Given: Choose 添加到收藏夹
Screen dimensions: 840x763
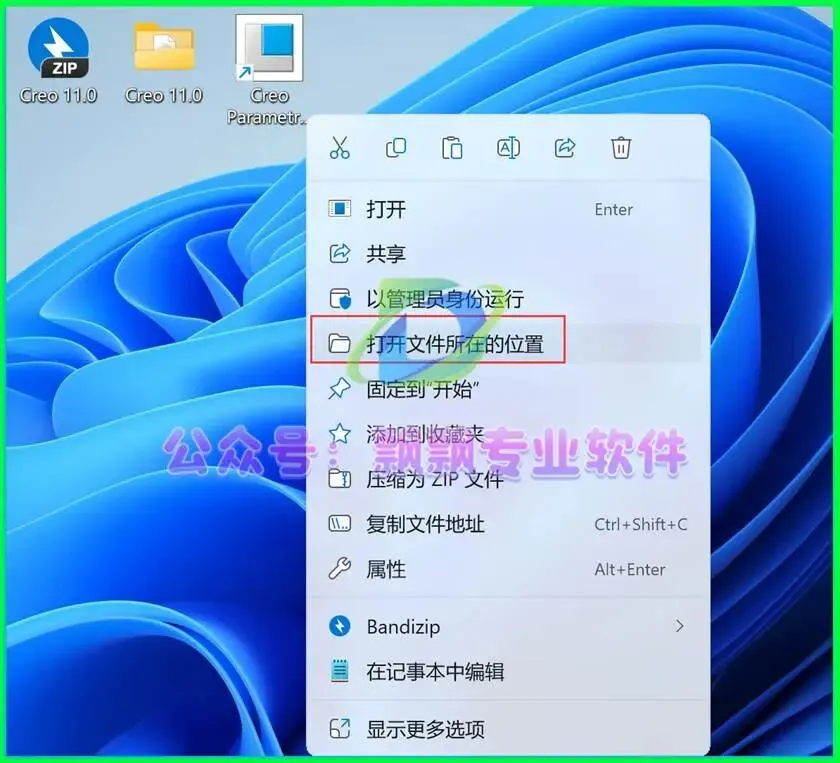Looking at the screenshot, I should [x=507, y=434].
